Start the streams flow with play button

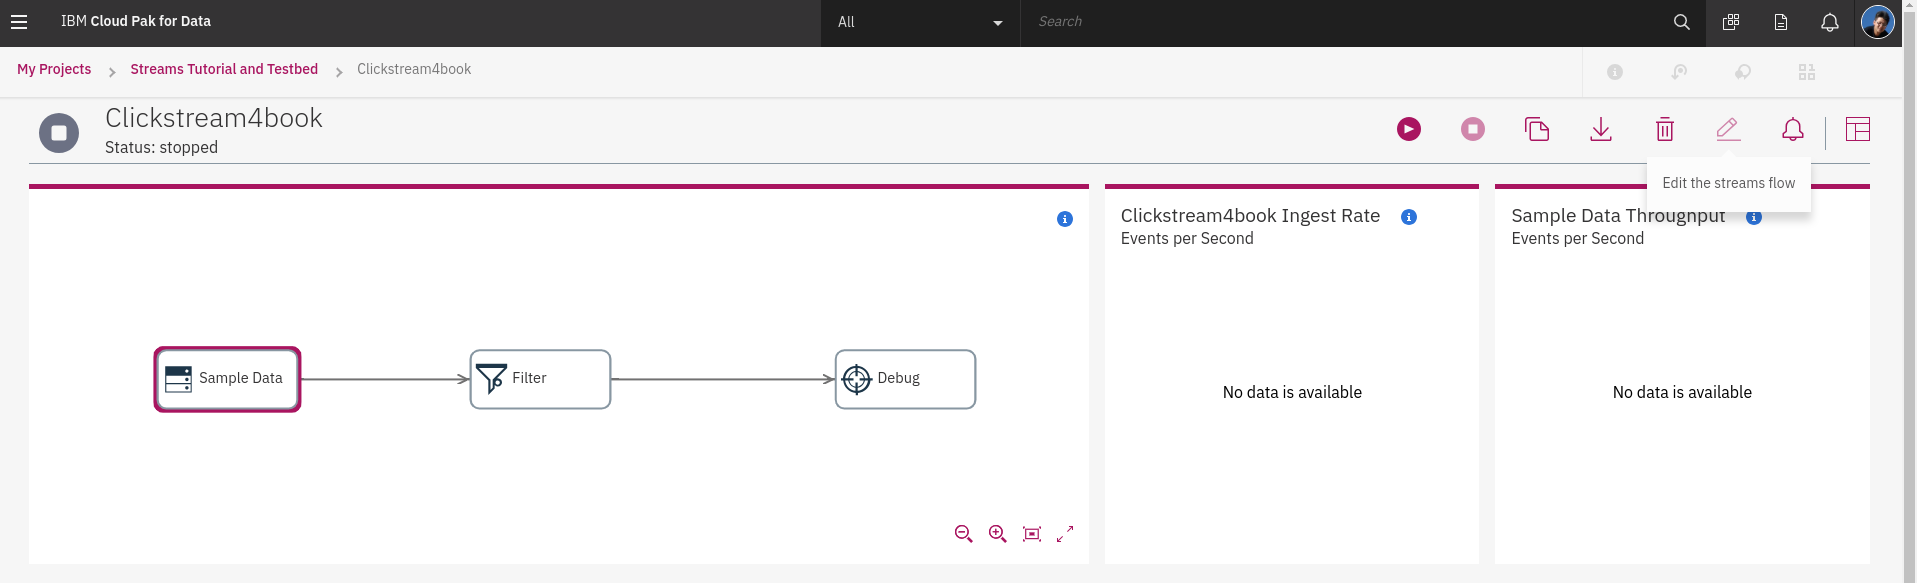click(x=1409, y=129)
